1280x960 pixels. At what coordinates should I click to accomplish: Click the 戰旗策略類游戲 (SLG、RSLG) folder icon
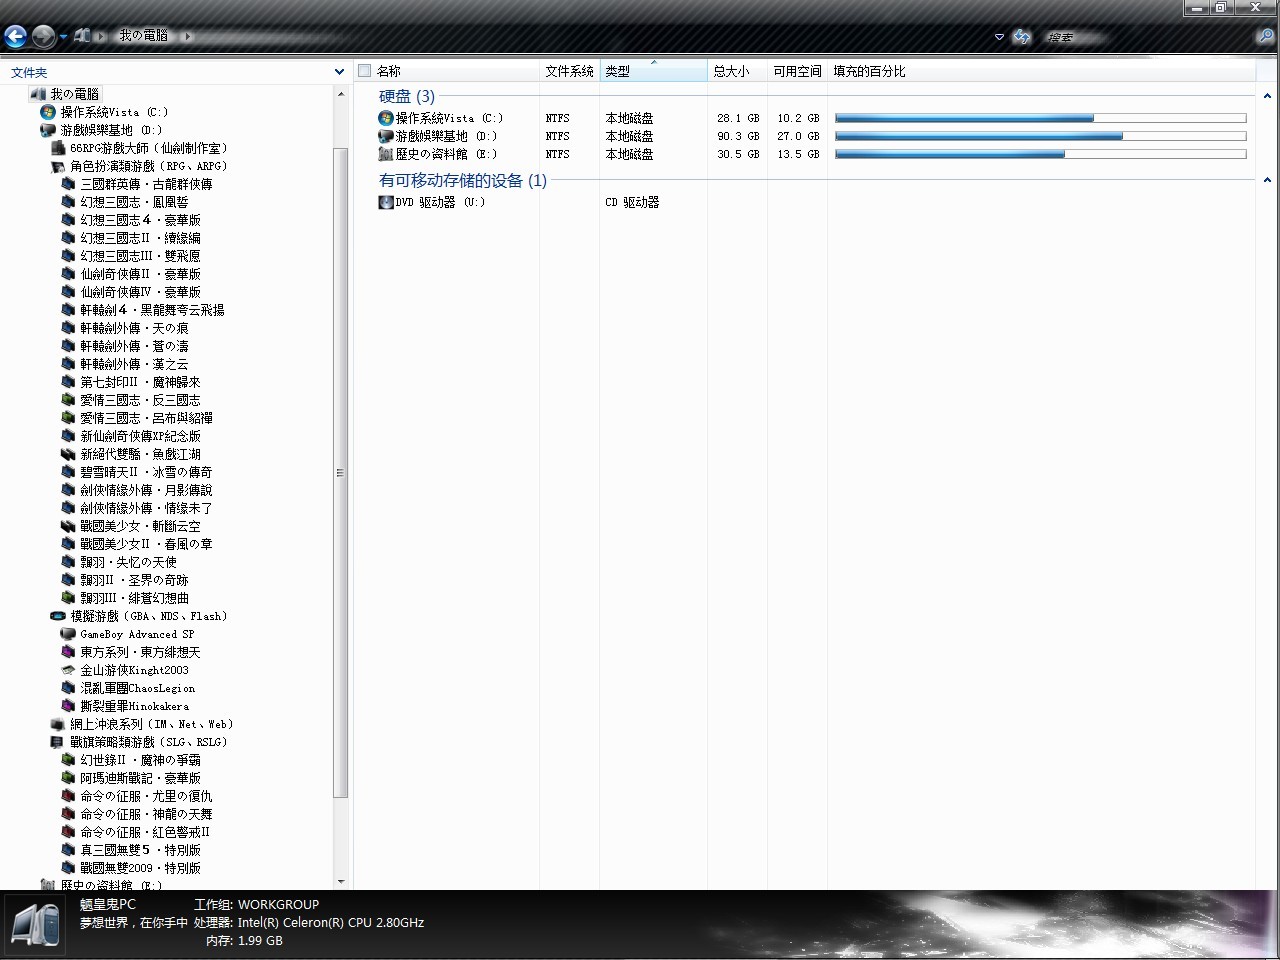coord(58,742)
